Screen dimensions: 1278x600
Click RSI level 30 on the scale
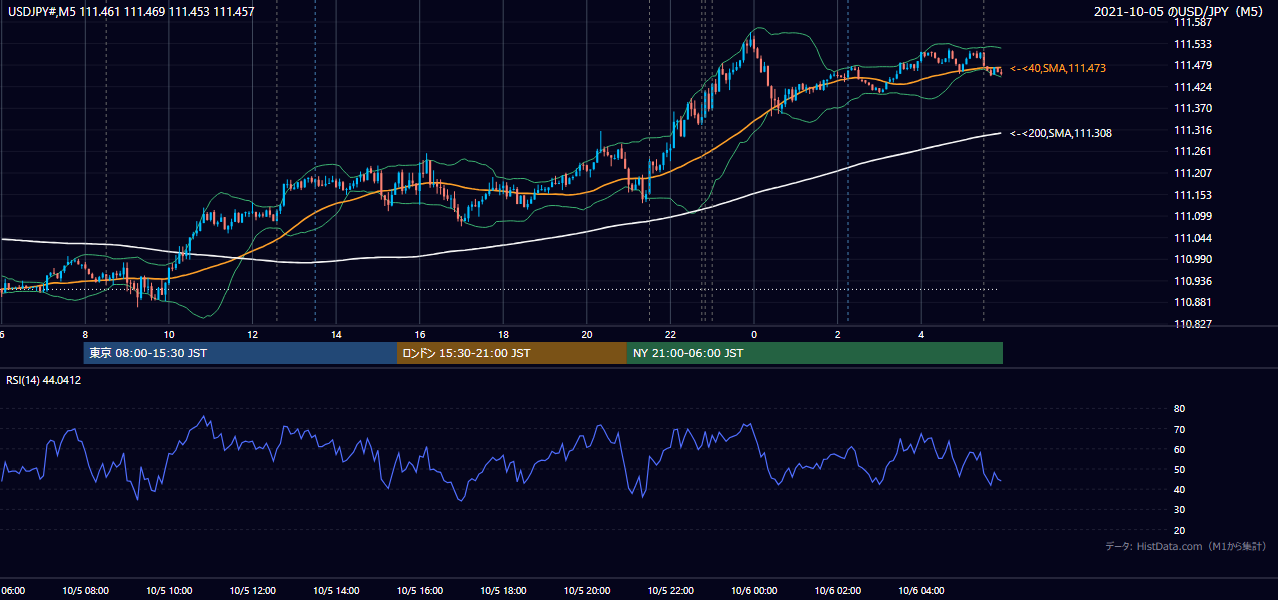(1179, 510)
